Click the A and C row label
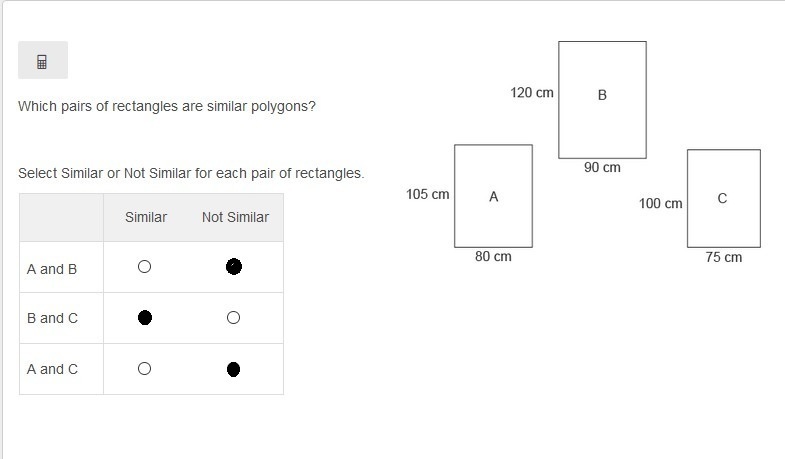Screen dimensions: 785x459 point(53,369)
